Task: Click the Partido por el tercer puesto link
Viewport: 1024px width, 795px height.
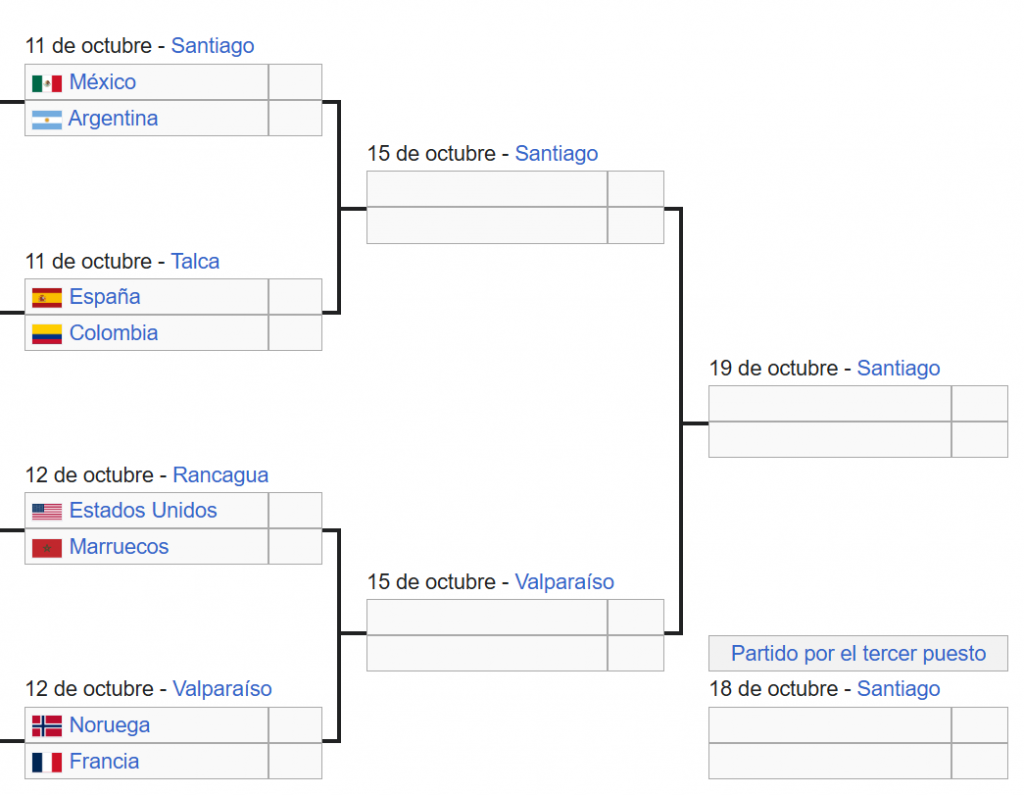Action: 858,654
